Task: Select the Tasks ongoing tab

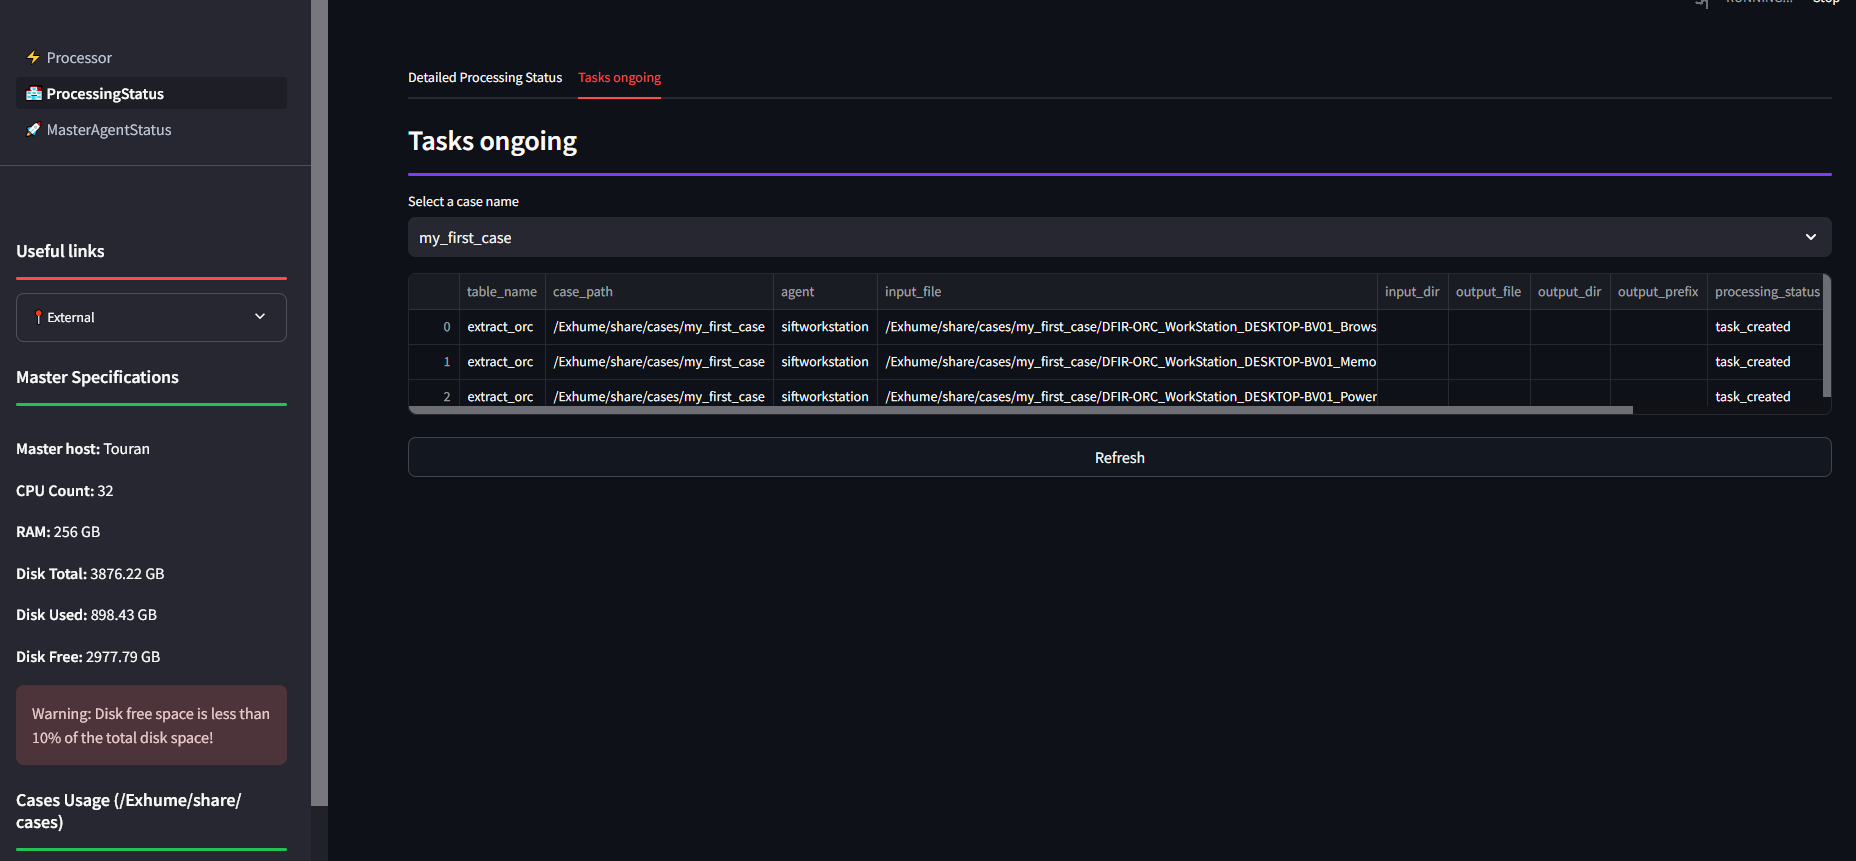Action: tap(619, 77)
